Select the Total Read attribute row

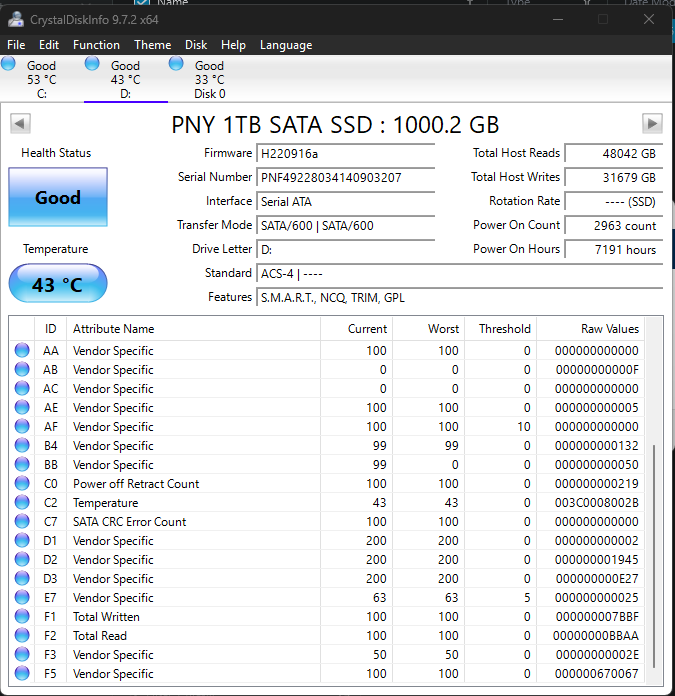point(327,636)
